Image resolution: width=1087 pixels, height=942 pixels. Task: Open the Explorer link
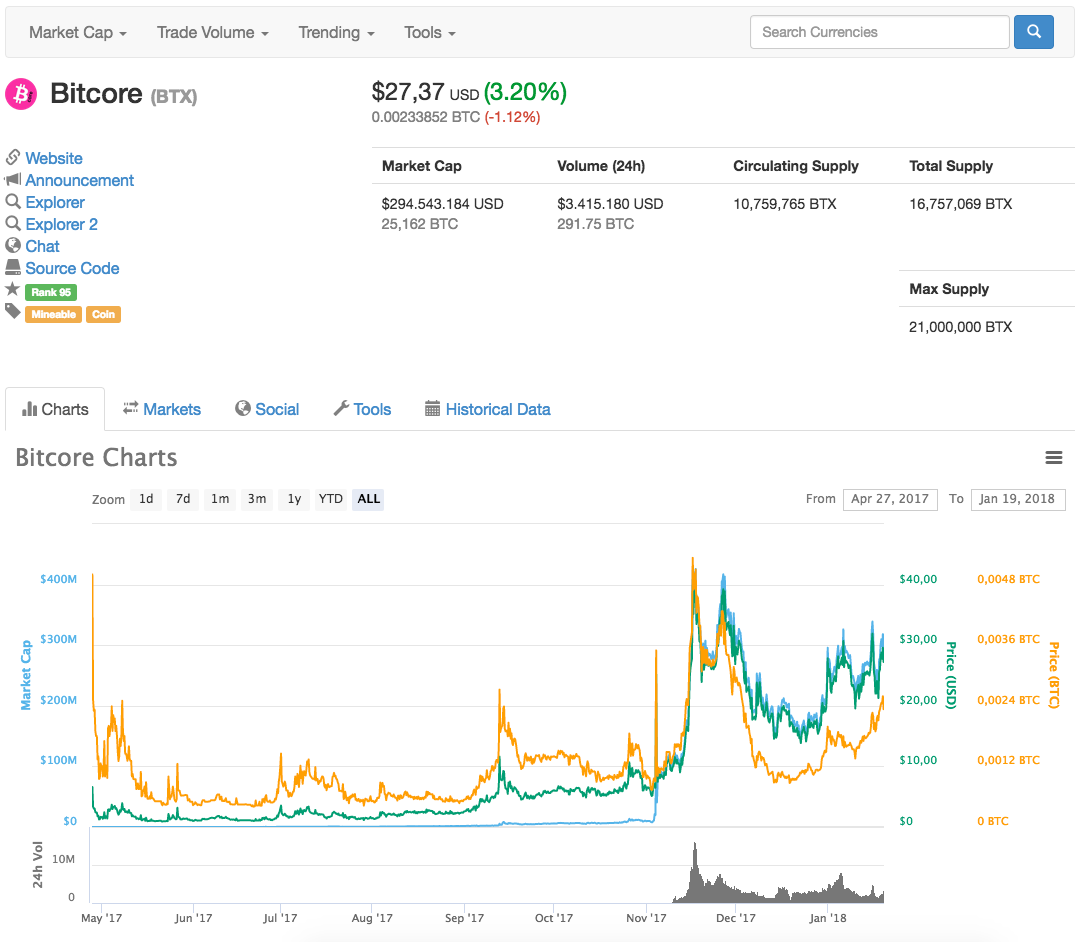point(55,202)
